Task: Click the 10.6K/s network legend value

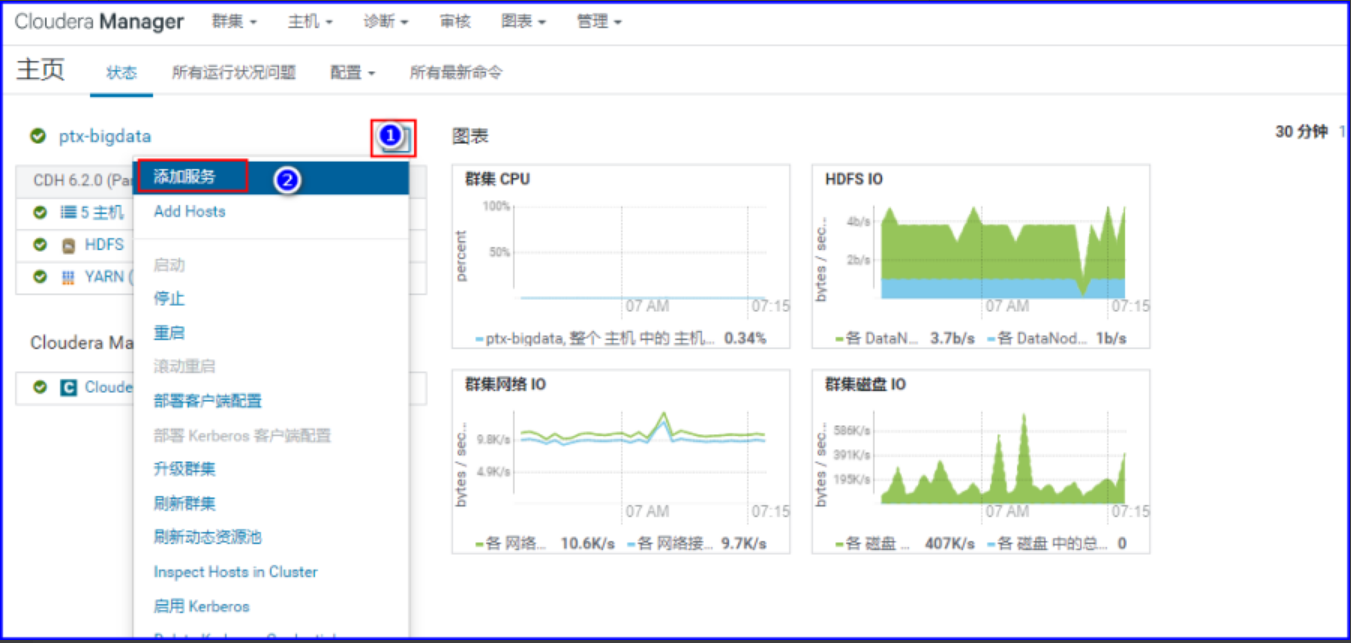Action: point(588,544)
